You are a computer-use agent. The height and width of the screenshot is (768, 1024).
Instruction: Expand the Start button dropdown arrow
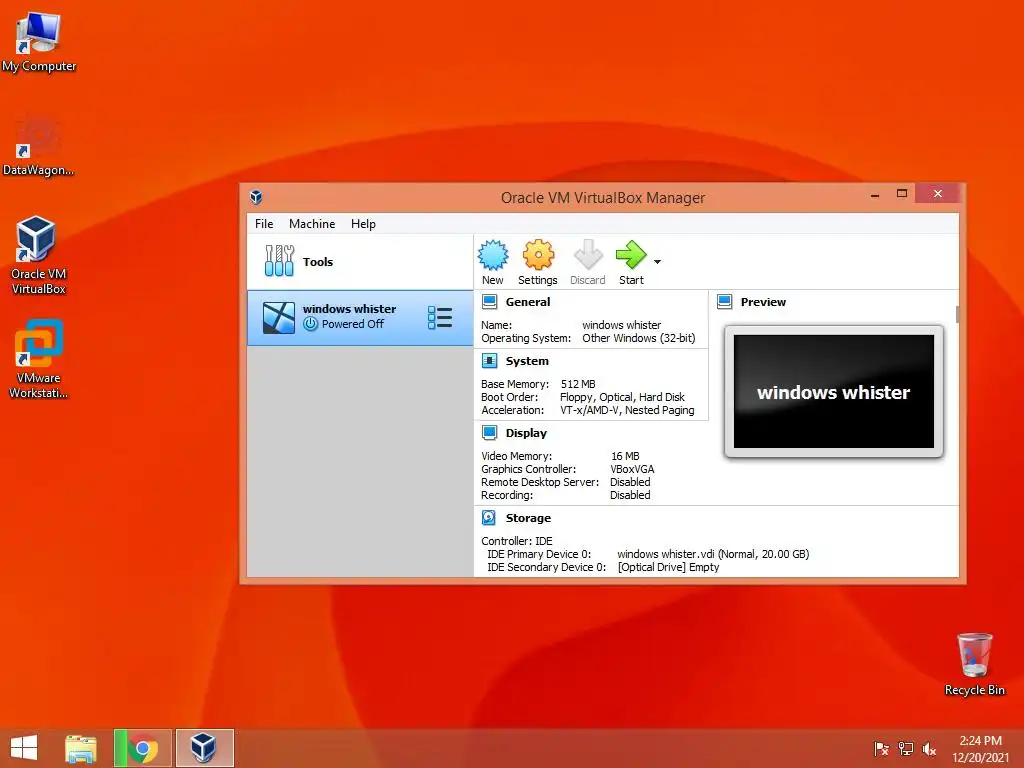coord(658,262)
